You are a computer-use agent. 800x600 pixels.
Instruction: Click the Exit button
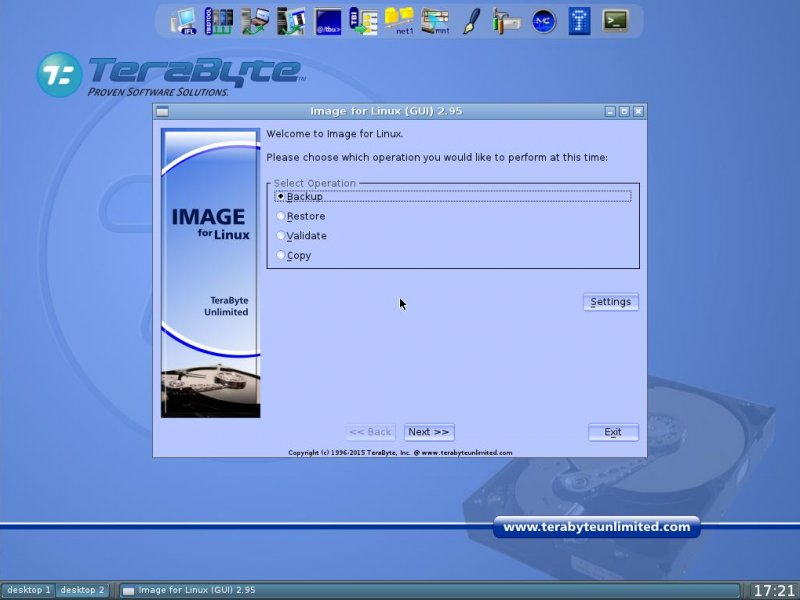(x=613, y=432)
